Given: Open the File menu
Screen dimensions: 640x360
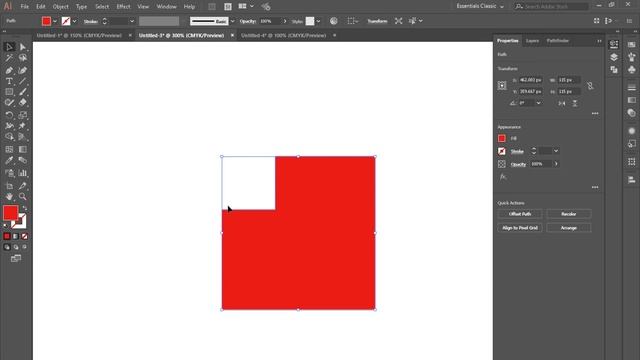Looking at the screenshot, I should click(x=24, y=7).
